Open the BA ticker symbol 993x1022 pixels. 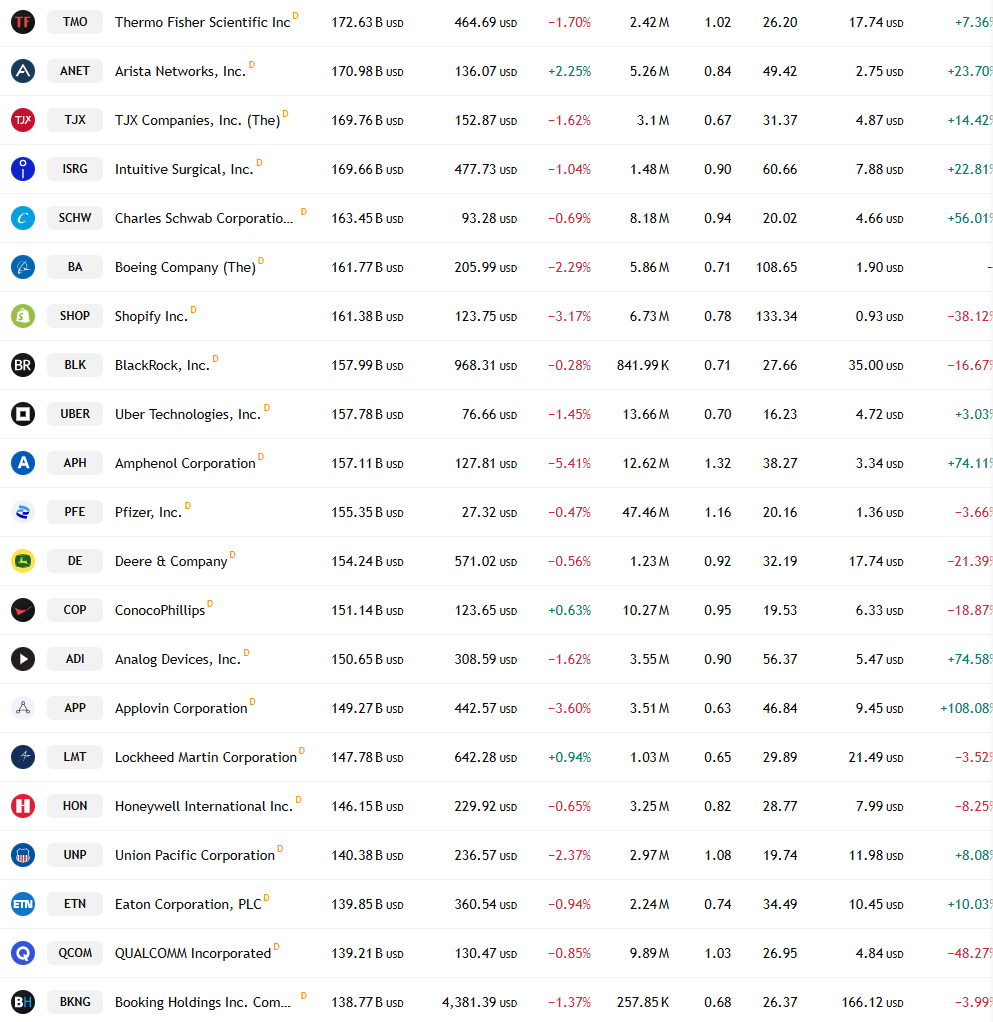click(75, 267)
